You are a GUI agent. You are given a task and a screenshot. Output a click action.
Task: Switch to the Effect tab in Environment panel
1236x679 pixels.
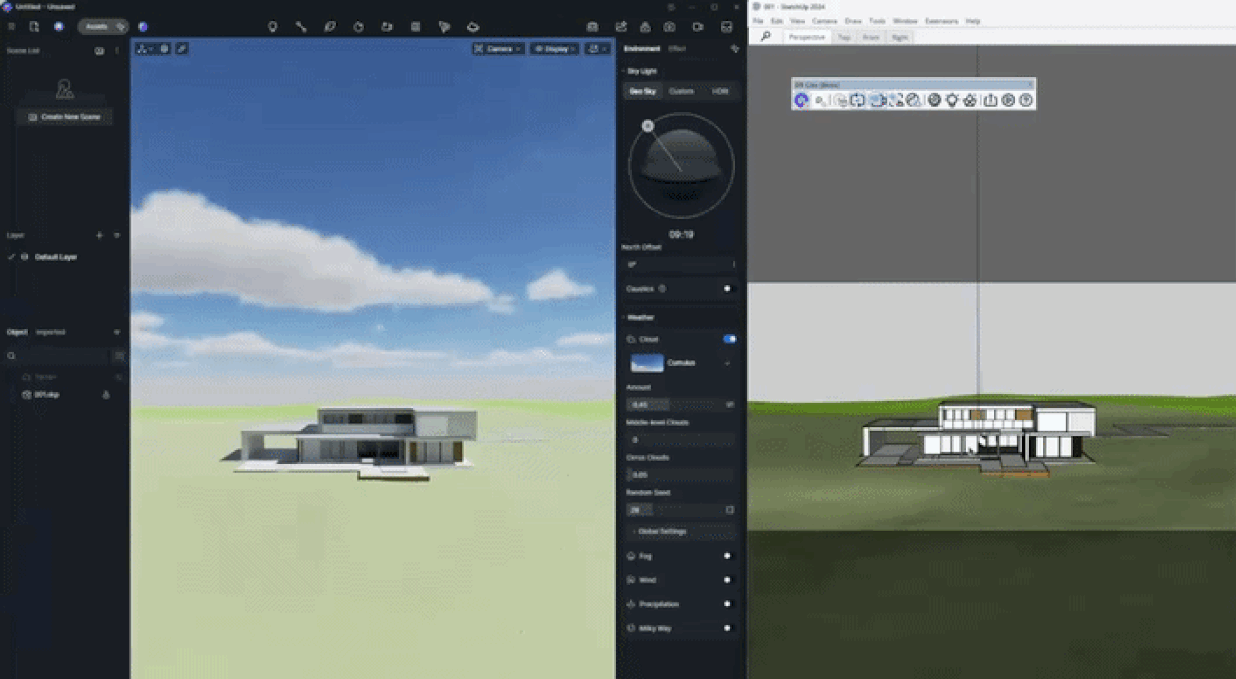676,47
